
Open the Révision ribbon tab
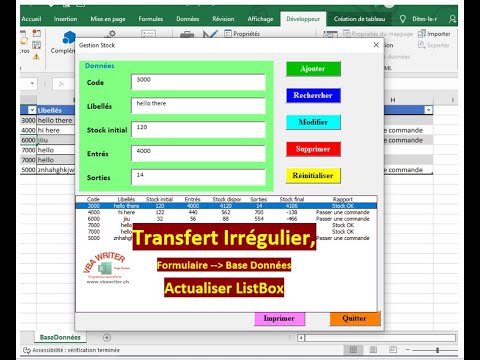(x=223, y=19)
